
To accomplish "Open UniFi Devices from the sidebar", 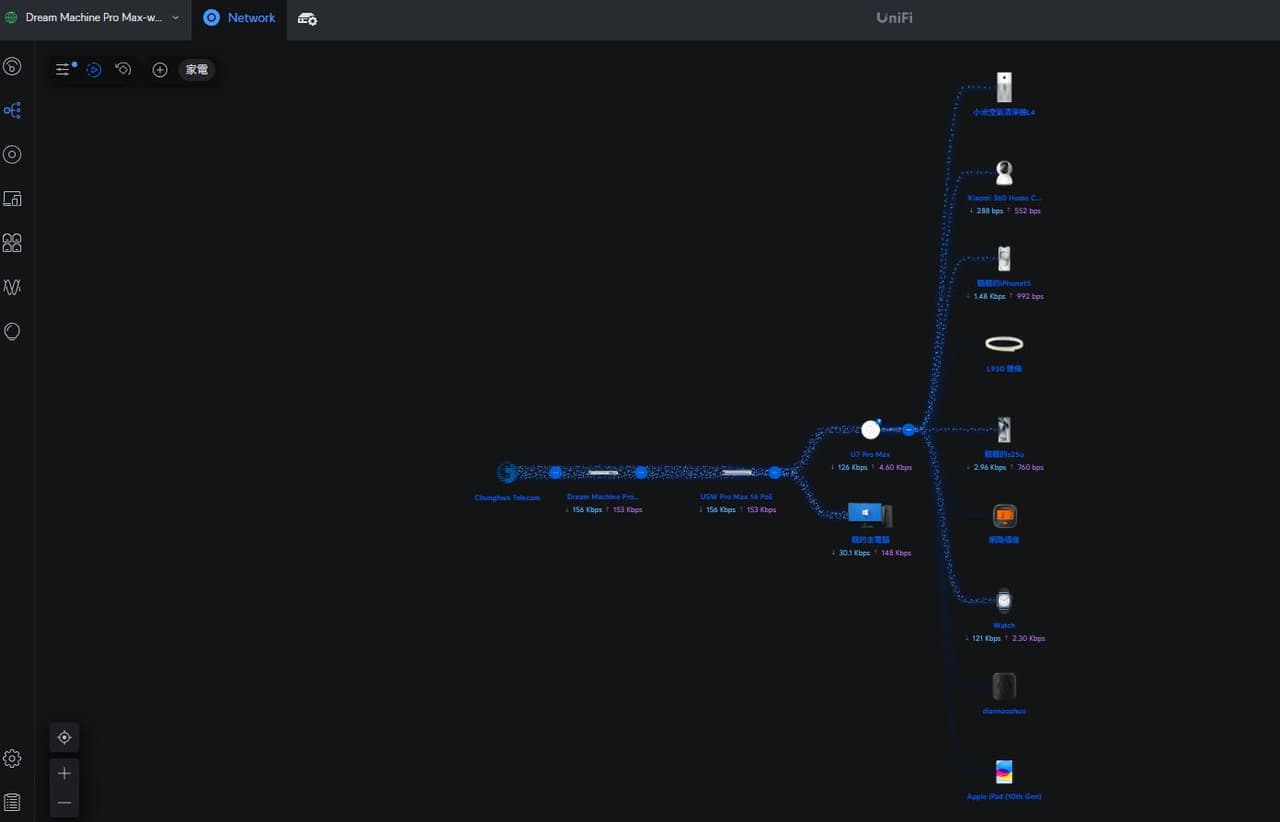I will tap(12, 154).
